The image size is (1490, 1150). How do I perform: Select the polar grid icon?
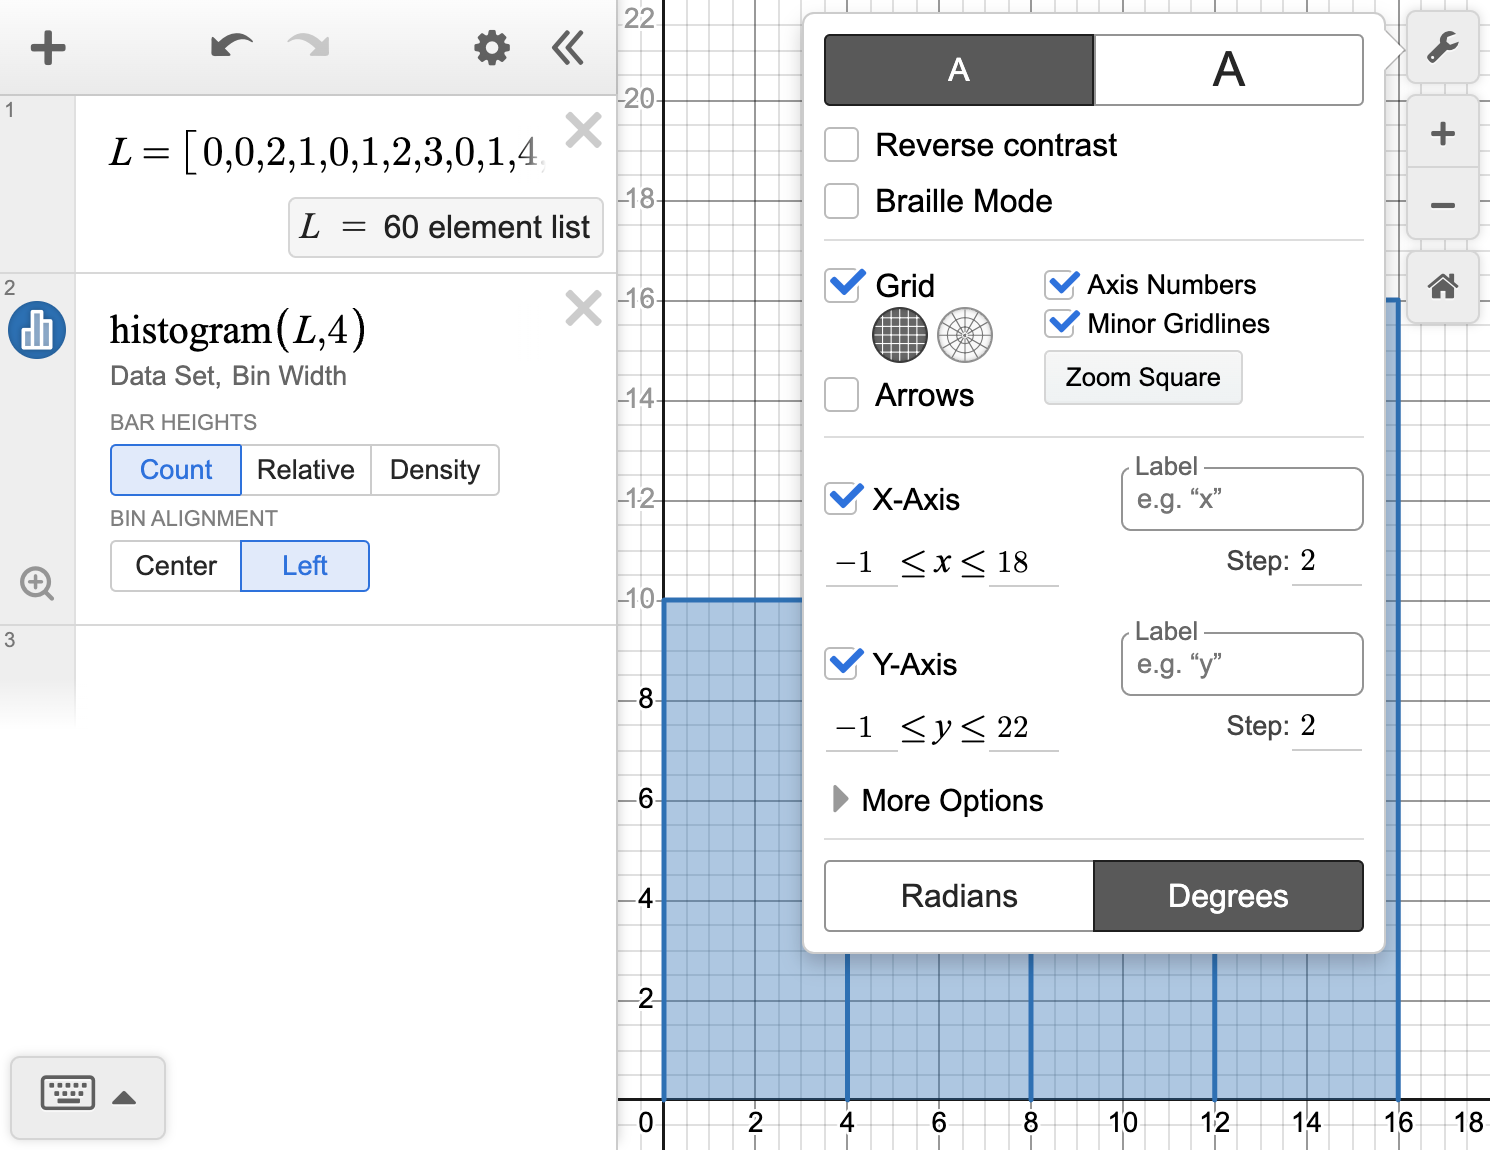click(965, 335)
